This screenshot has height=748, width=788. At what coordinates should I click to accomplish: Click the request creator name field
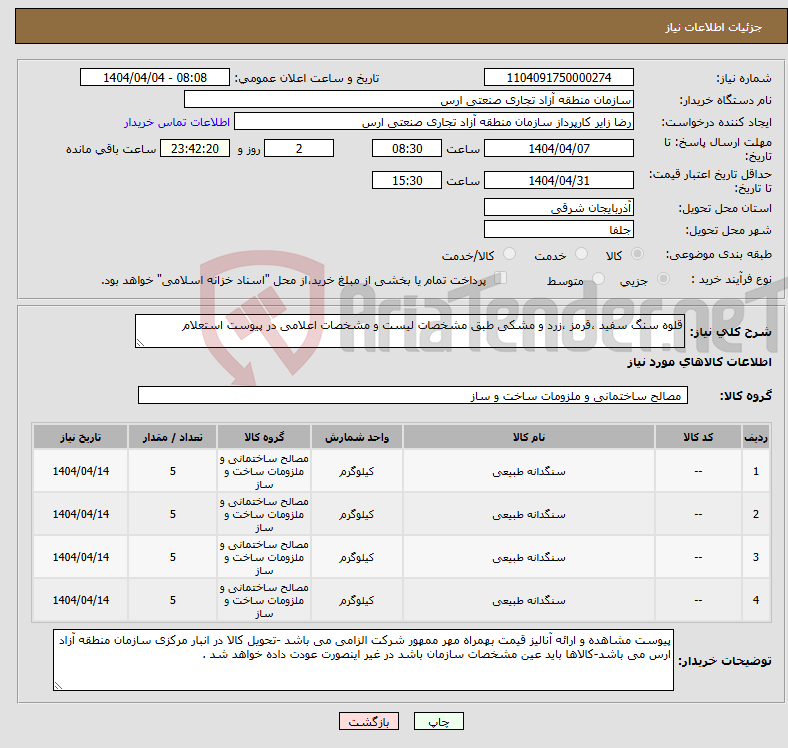(x=434, y=122)
